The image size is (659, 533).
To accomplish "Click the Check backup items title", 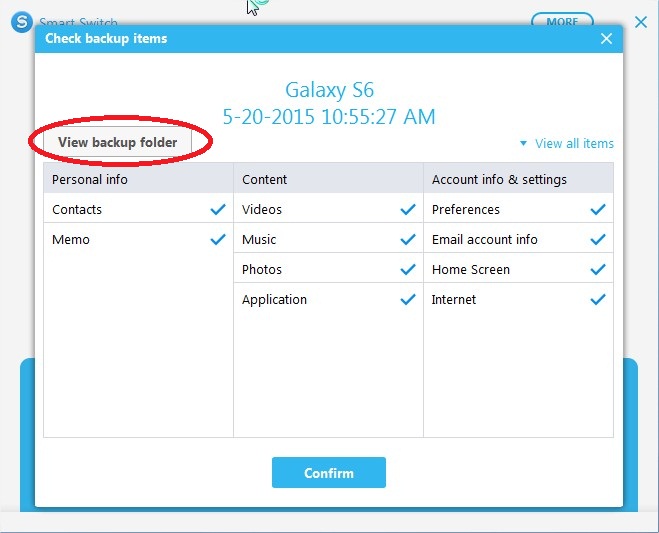I will tap(106, 39).
